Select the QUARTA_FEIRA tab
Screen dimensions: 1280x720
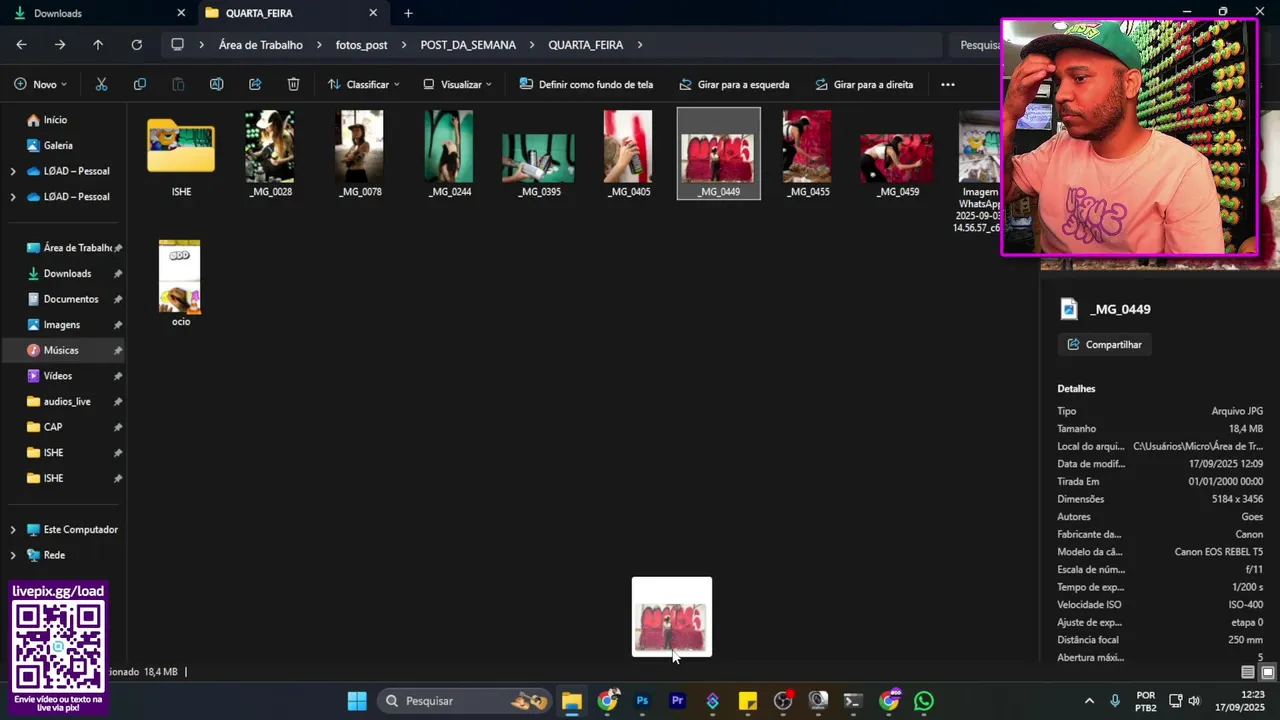point(292,13)
